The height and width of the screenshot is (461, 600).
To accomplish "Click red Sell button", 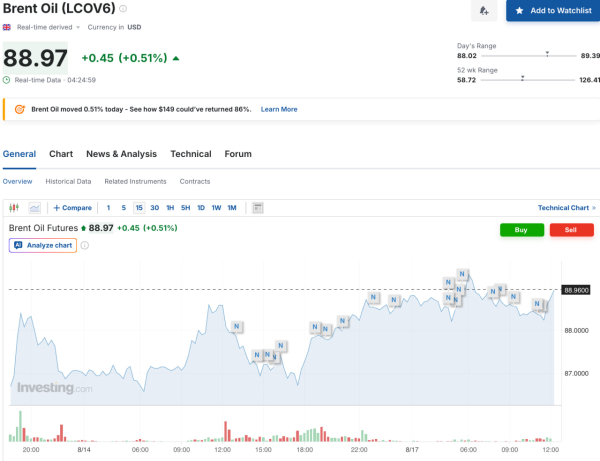I will click(571, 230).
